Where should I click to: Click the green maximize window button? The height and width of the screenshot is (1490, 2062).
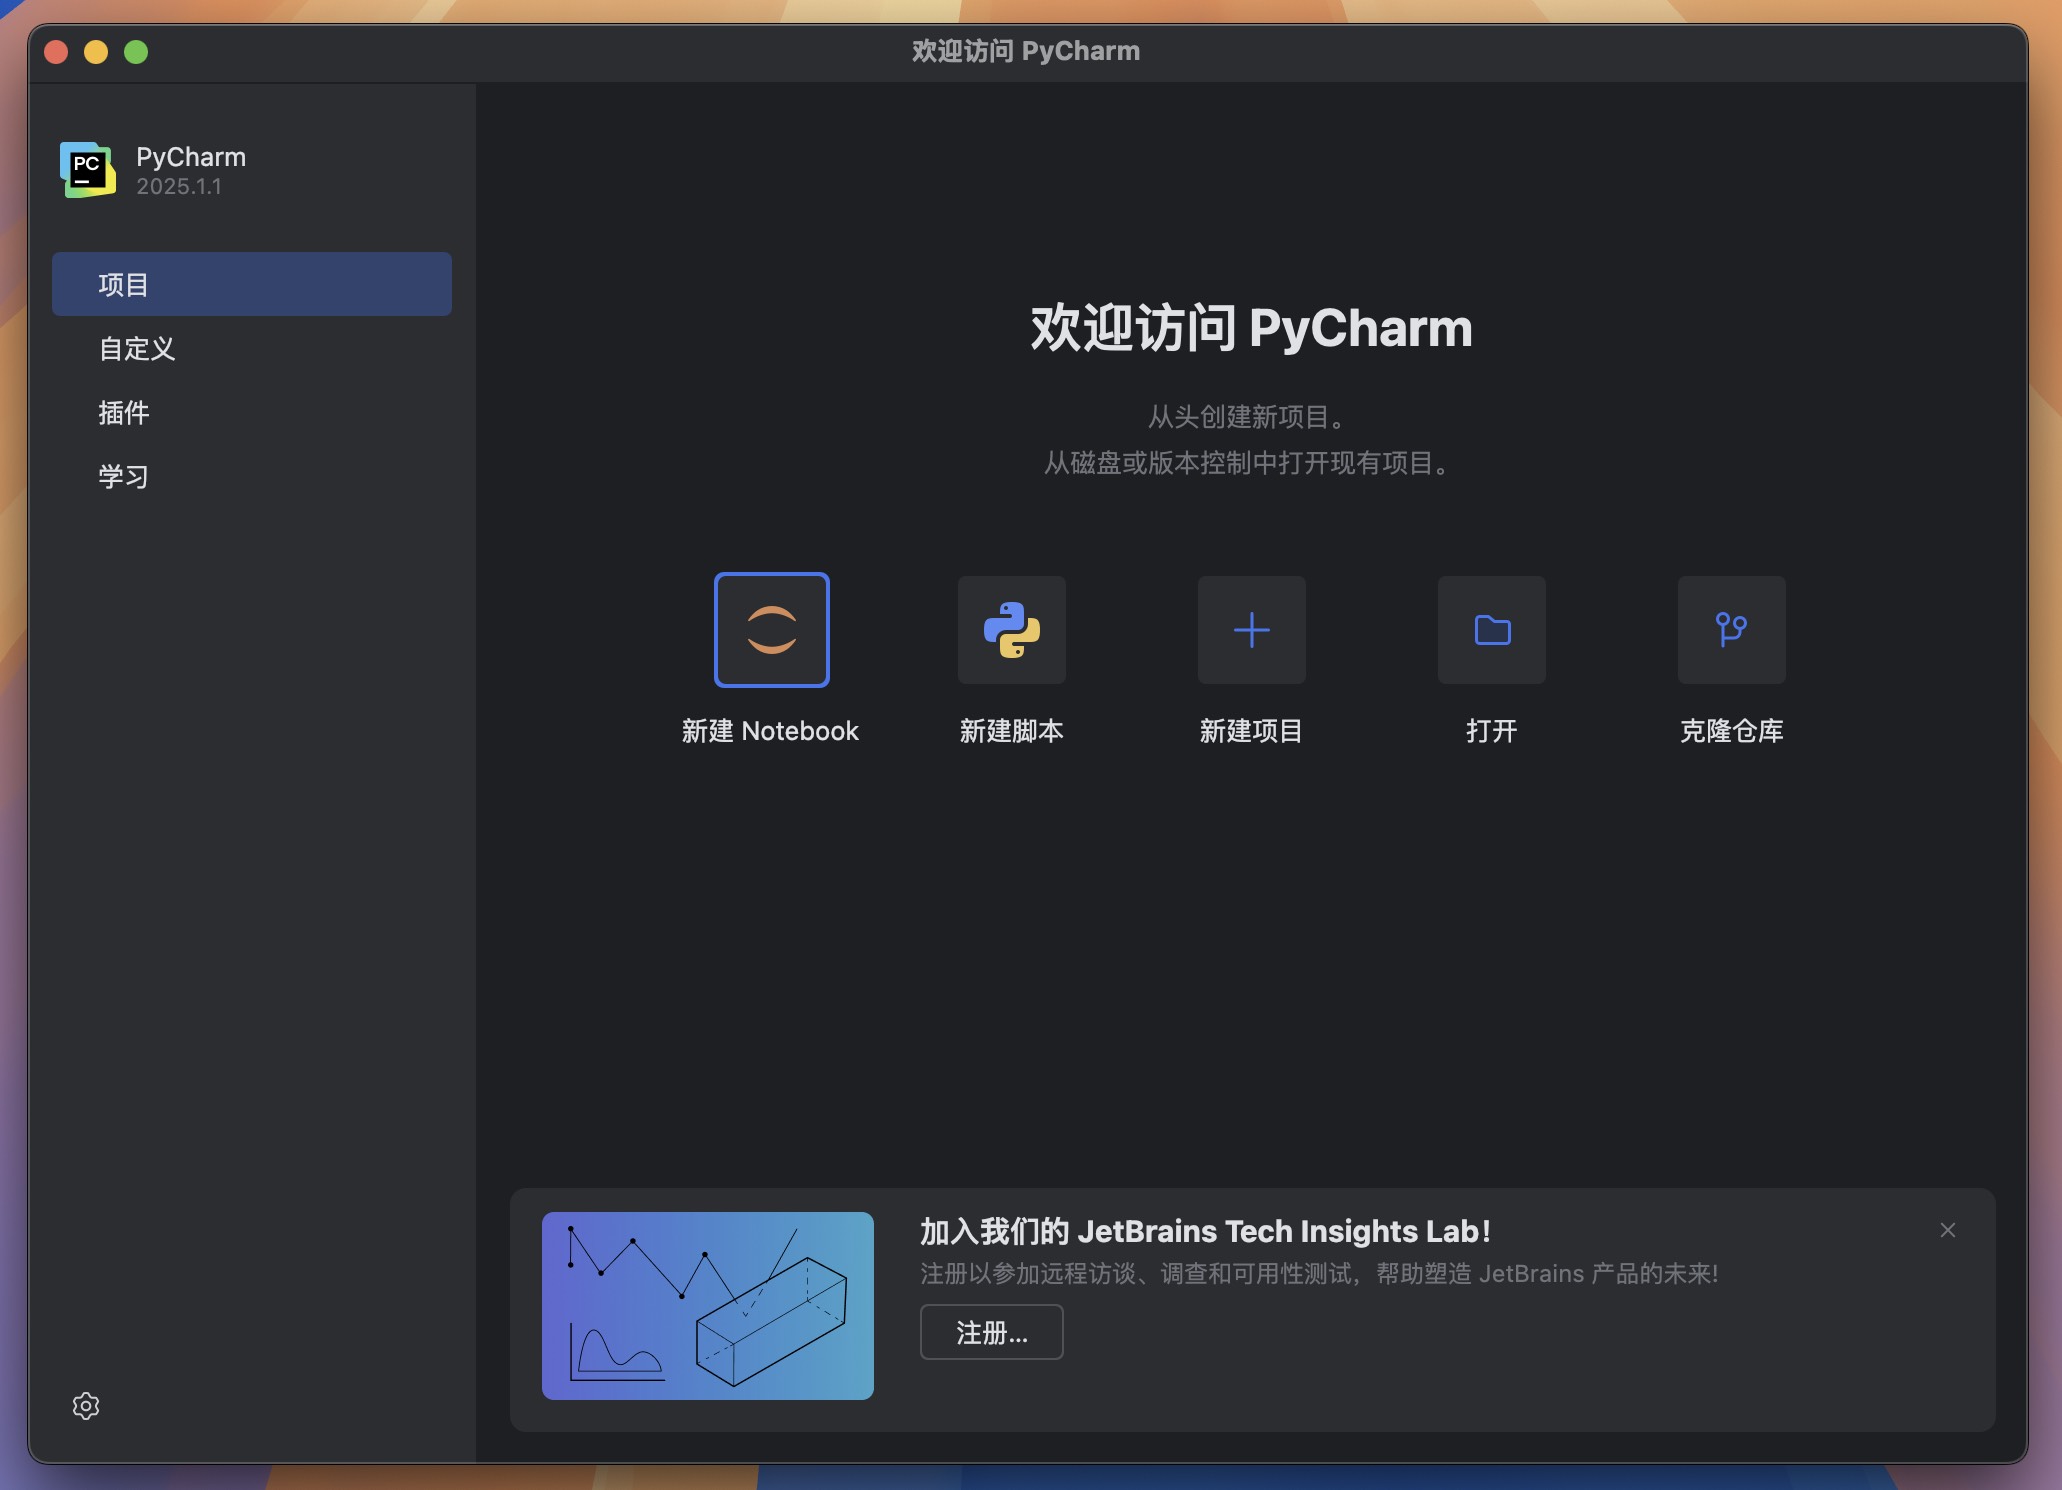click(x=136, y=52)
